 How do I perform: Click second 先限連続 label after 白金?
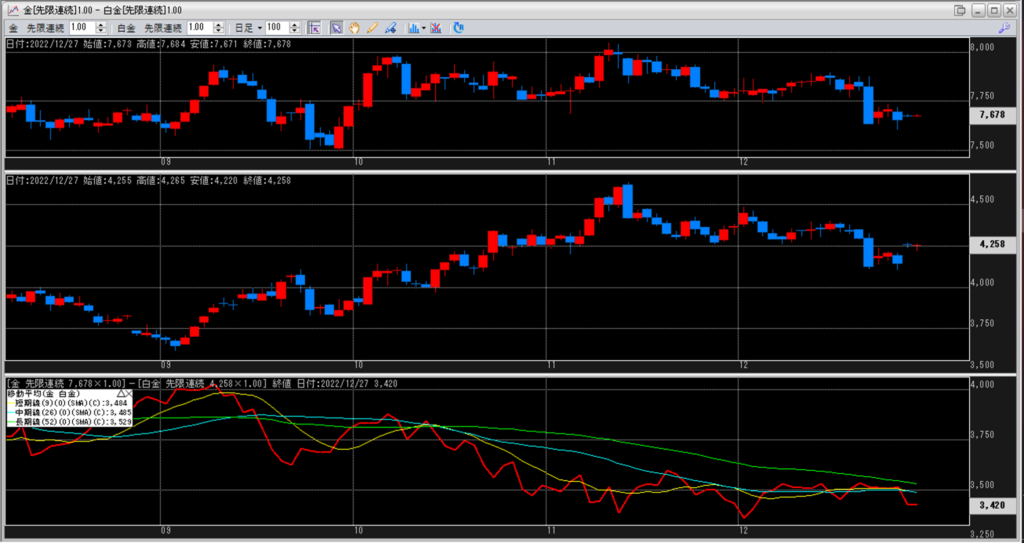[162, 28]
